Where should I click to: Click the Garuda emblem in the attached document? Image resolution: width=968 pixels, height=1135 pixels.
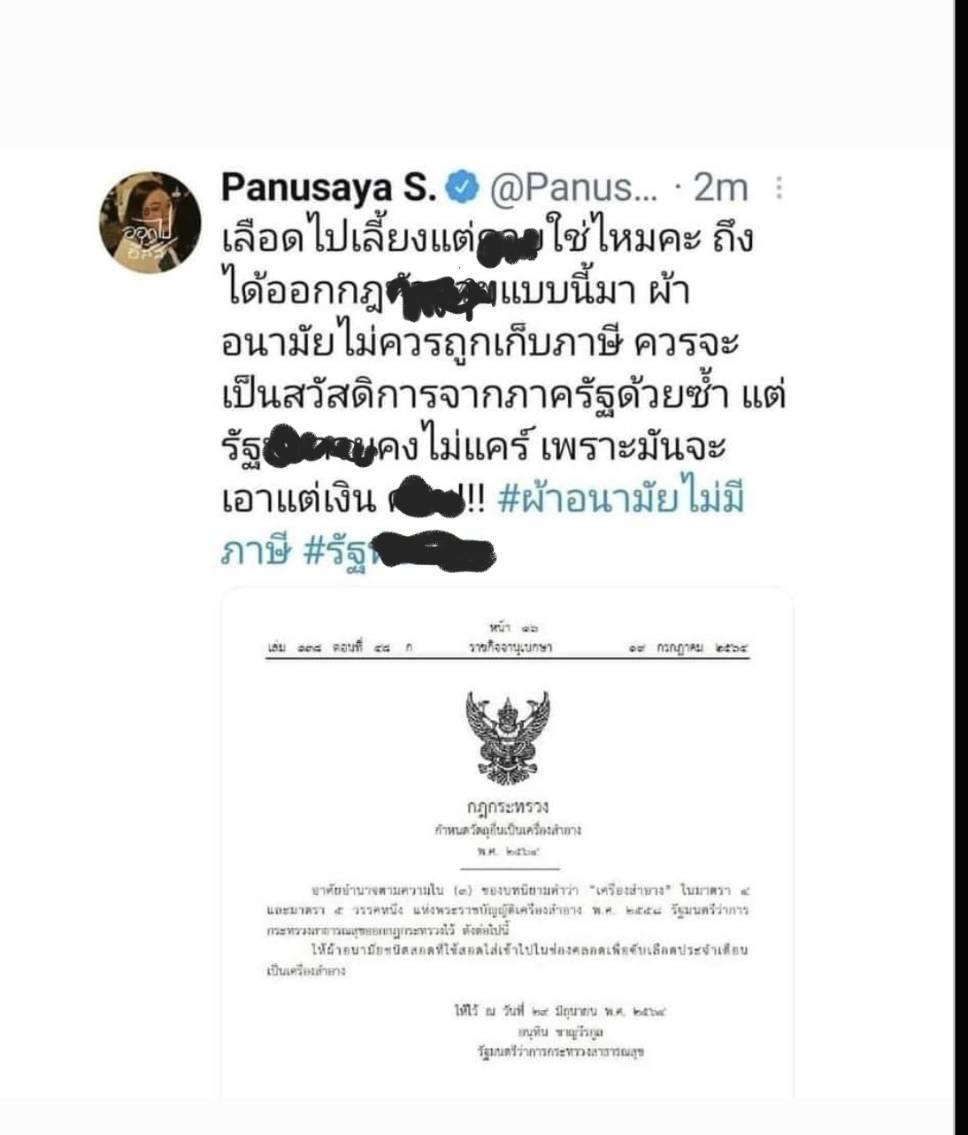[508, 737]
